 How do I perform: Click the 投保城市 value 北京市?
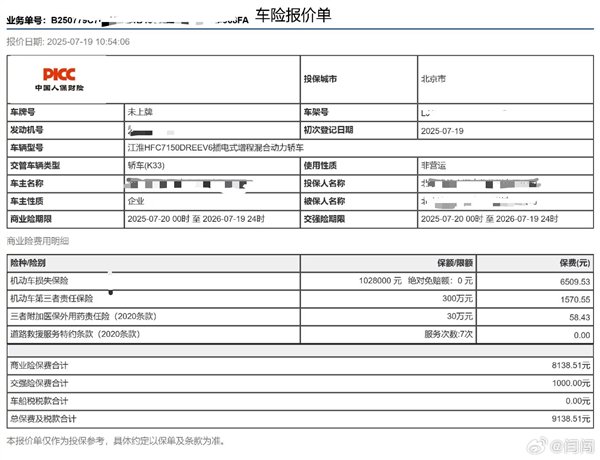(x=433, y=79)
